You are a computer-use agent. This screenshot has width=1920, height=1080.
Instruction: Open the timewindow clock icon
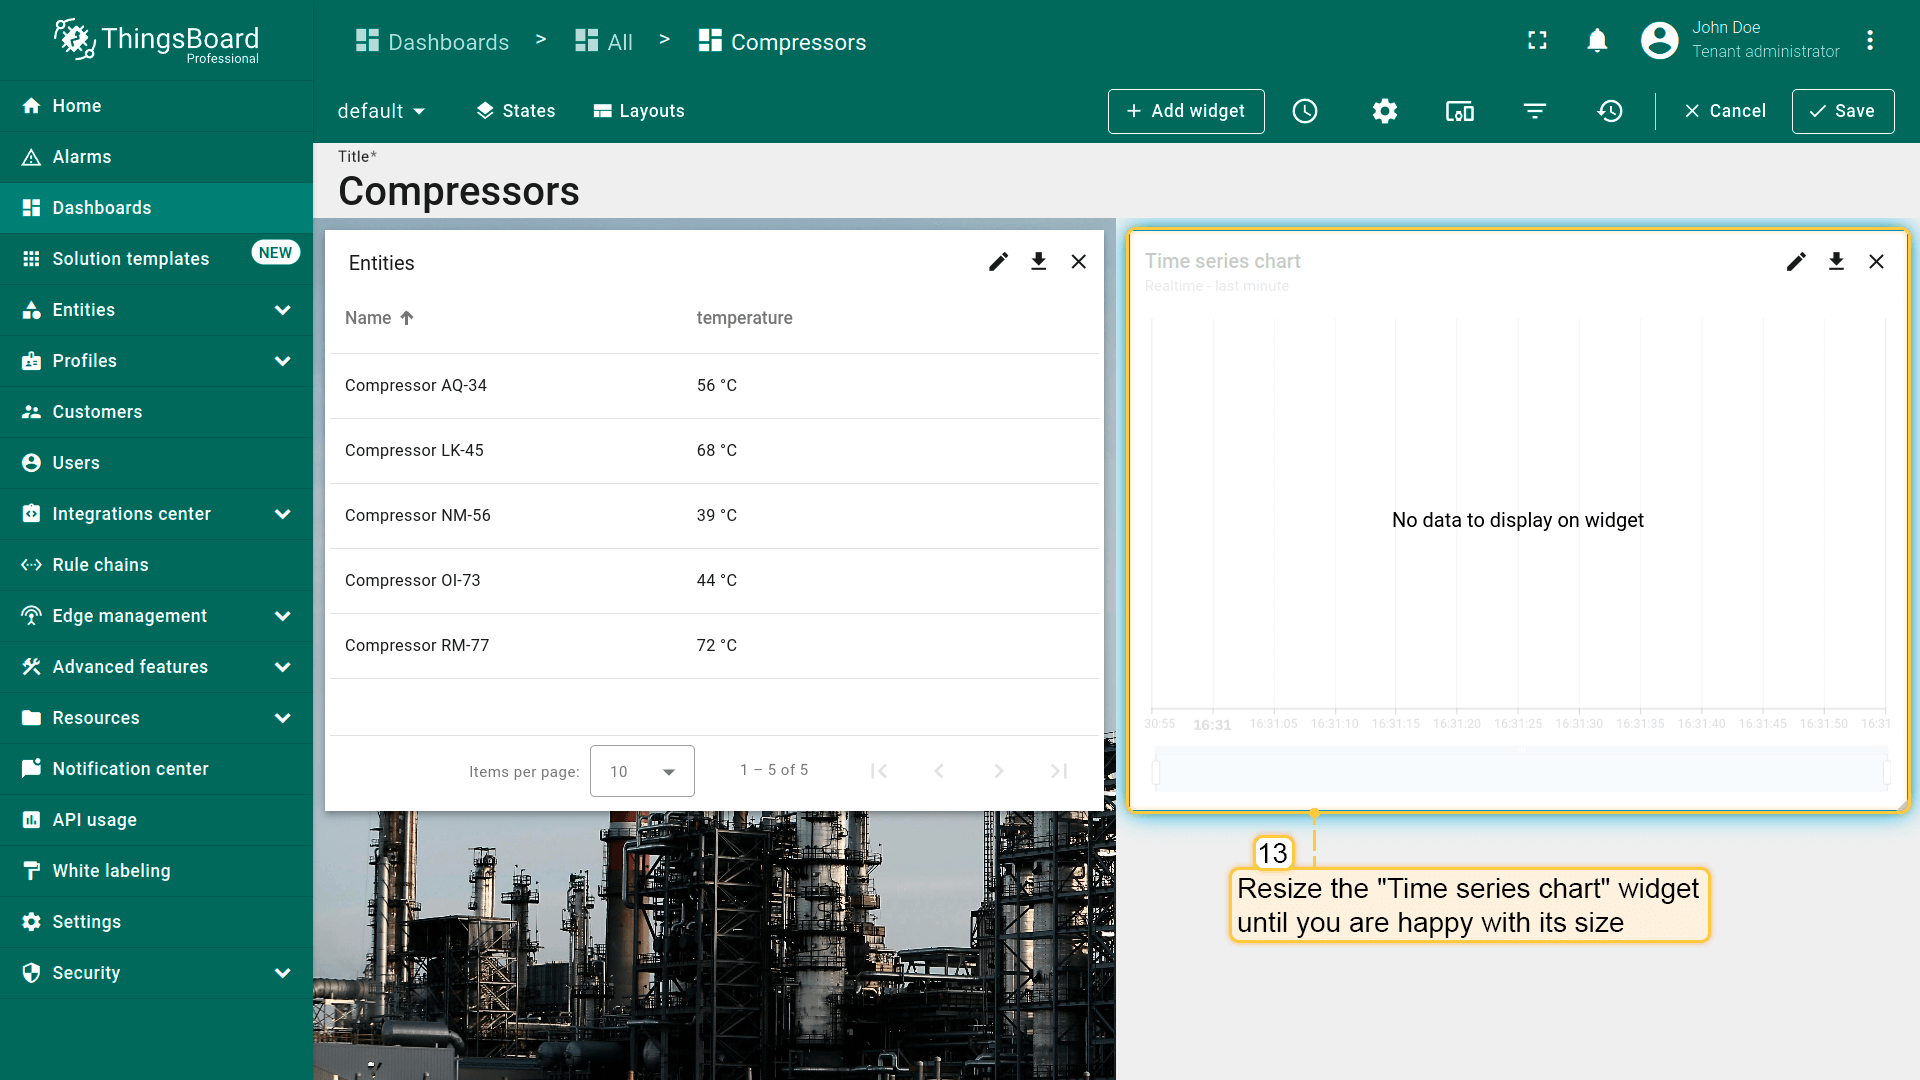click(x=1305, y=111)
